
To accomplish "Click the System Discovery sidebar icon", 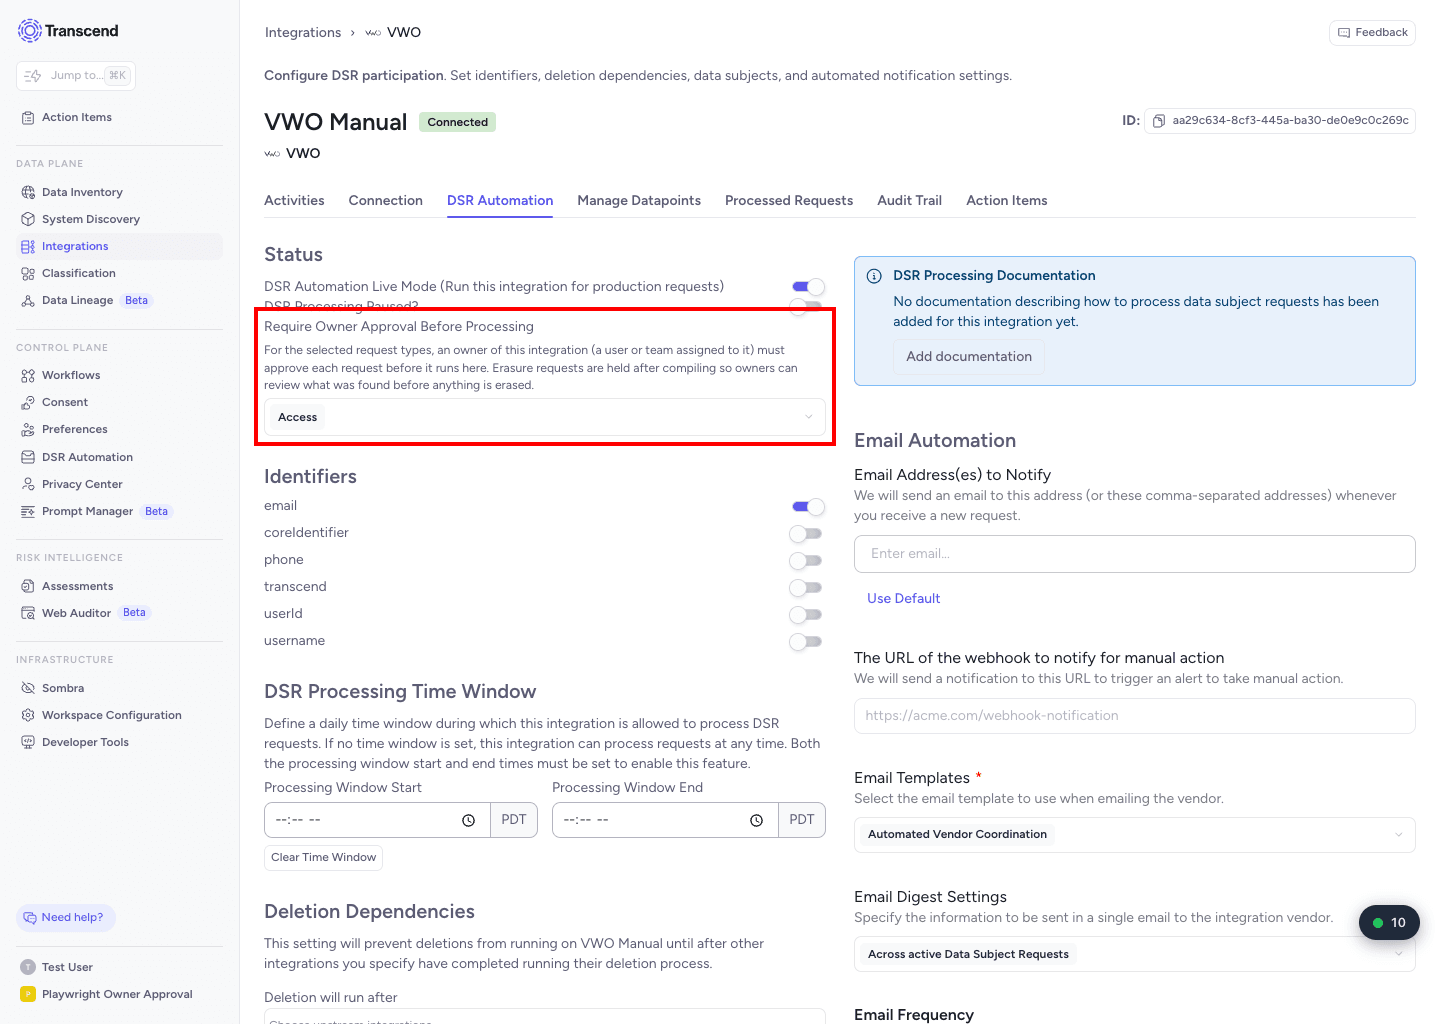I will (x=28, y=219).
